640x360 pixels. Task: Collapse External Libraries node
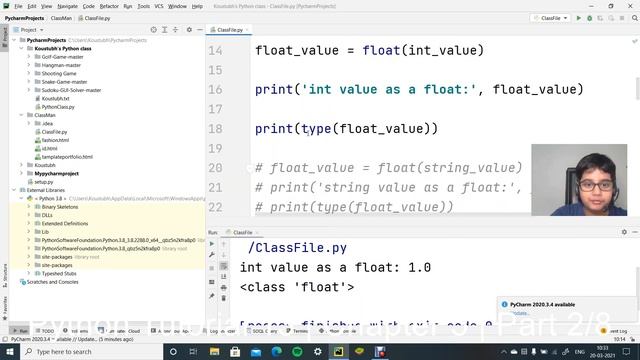[x=14, y=190]
